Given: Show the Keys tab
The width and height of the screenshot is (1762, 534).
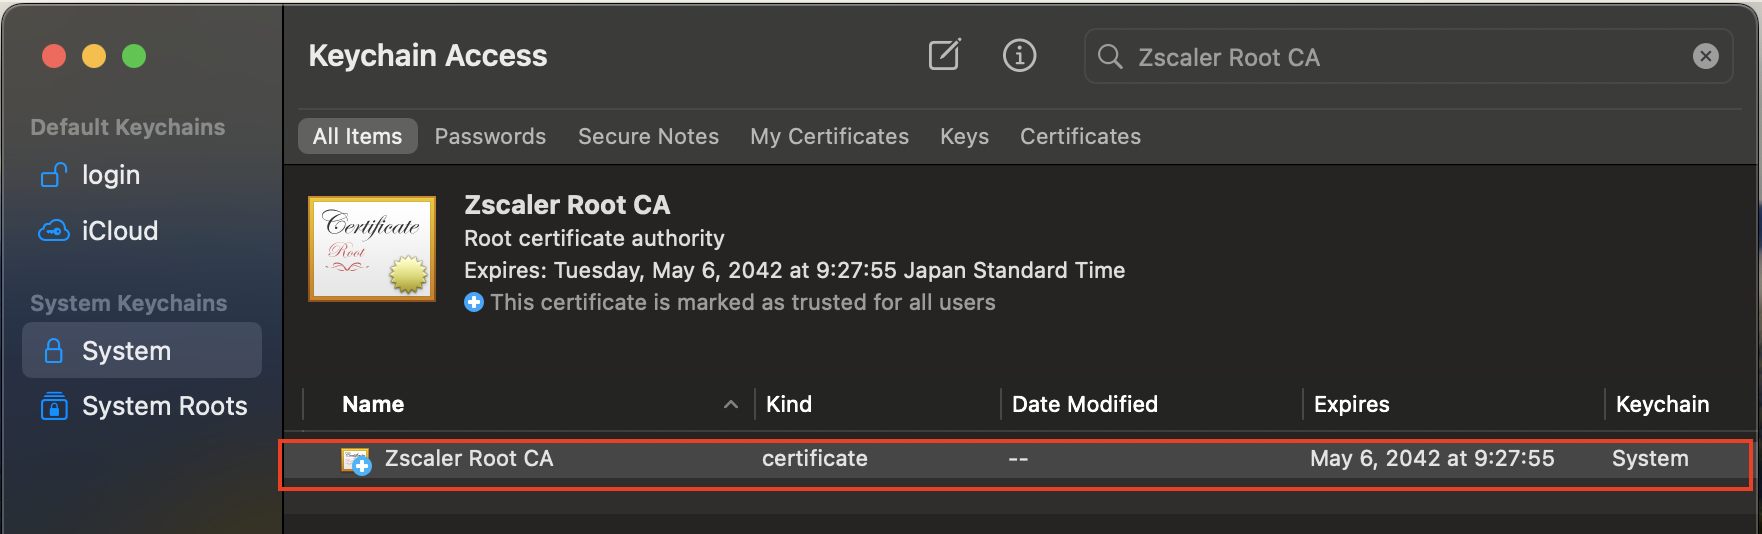Looking at the screenshot, I should click(964, 136).
